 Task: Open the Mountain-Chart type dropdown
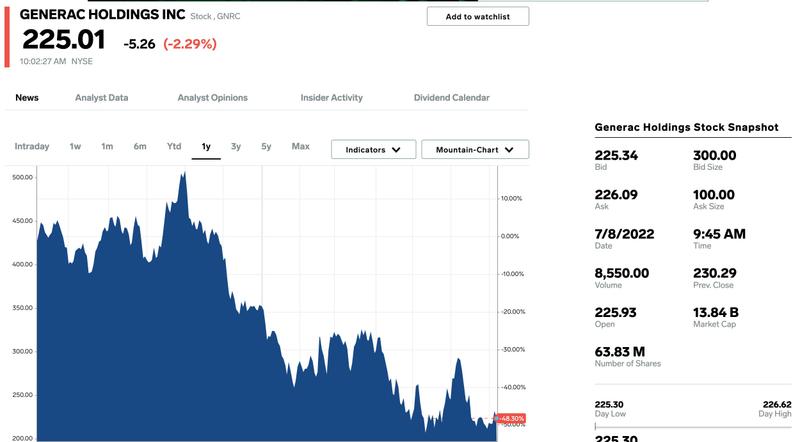coord(475,150)
